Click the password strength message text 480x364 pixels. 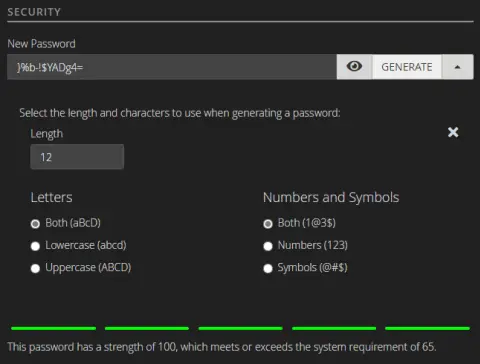coord(222,347)
